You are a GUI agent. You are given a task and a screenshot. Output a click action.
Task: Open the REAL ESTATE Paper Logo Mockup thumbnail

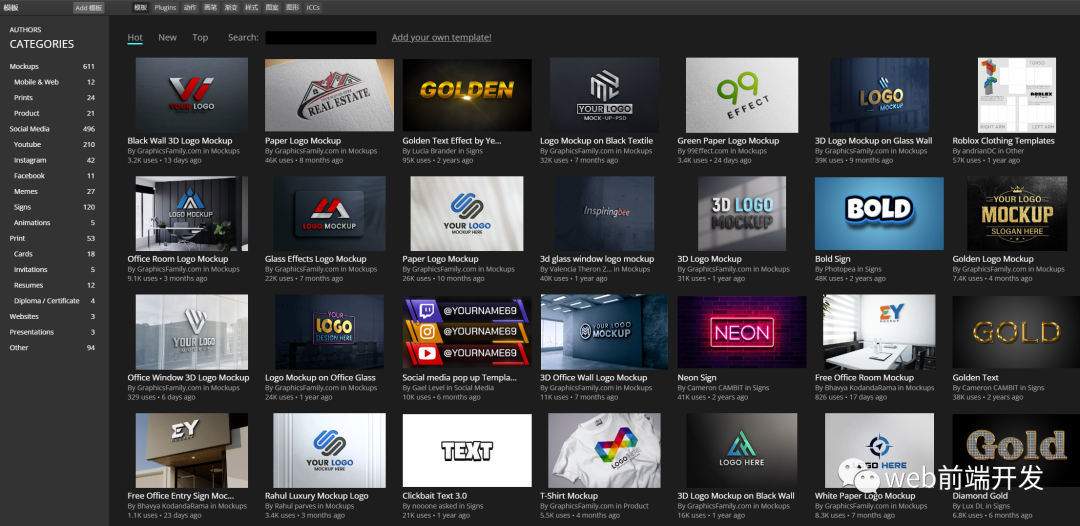click(329, 95)
